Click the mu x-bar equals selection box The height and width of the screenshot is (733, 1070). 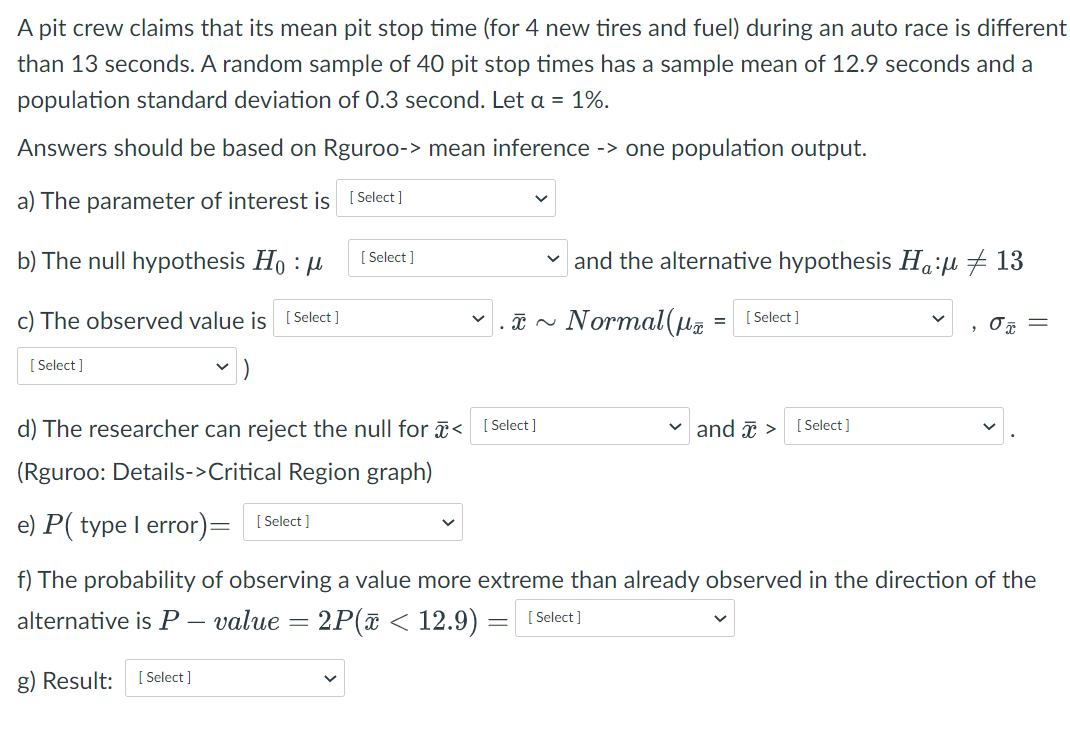click(843, 318)
